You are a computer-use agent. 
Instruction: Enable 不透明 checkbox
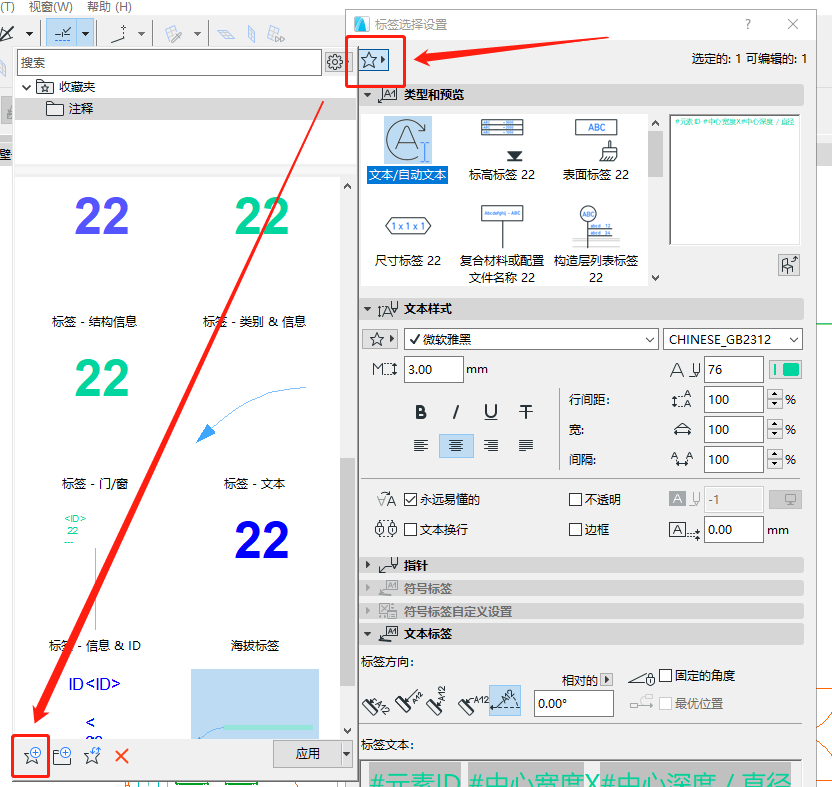point(575,499)
